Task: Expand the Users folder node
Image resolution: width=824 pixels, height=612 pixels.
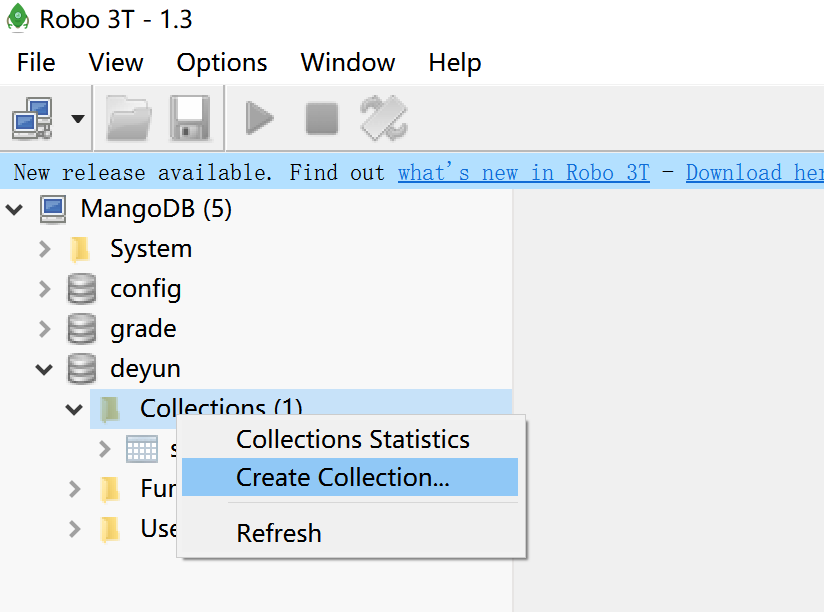Action: coord(75,529)
